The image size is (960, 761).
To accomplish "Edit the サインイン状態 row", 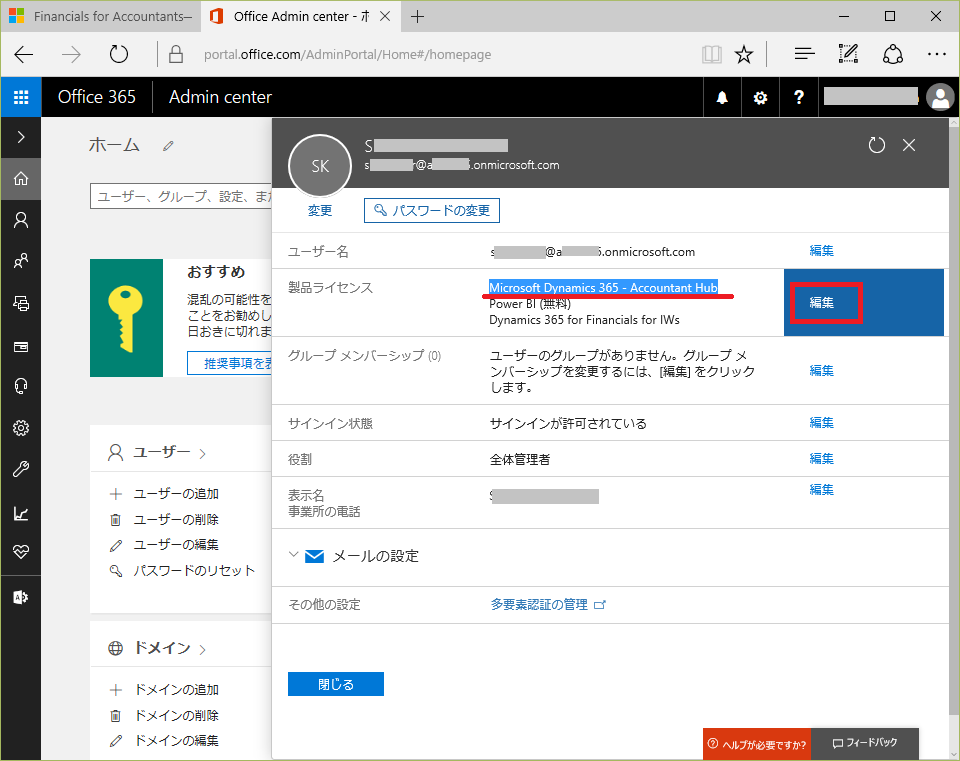I will pyautogui.click(x=822, y=422).
